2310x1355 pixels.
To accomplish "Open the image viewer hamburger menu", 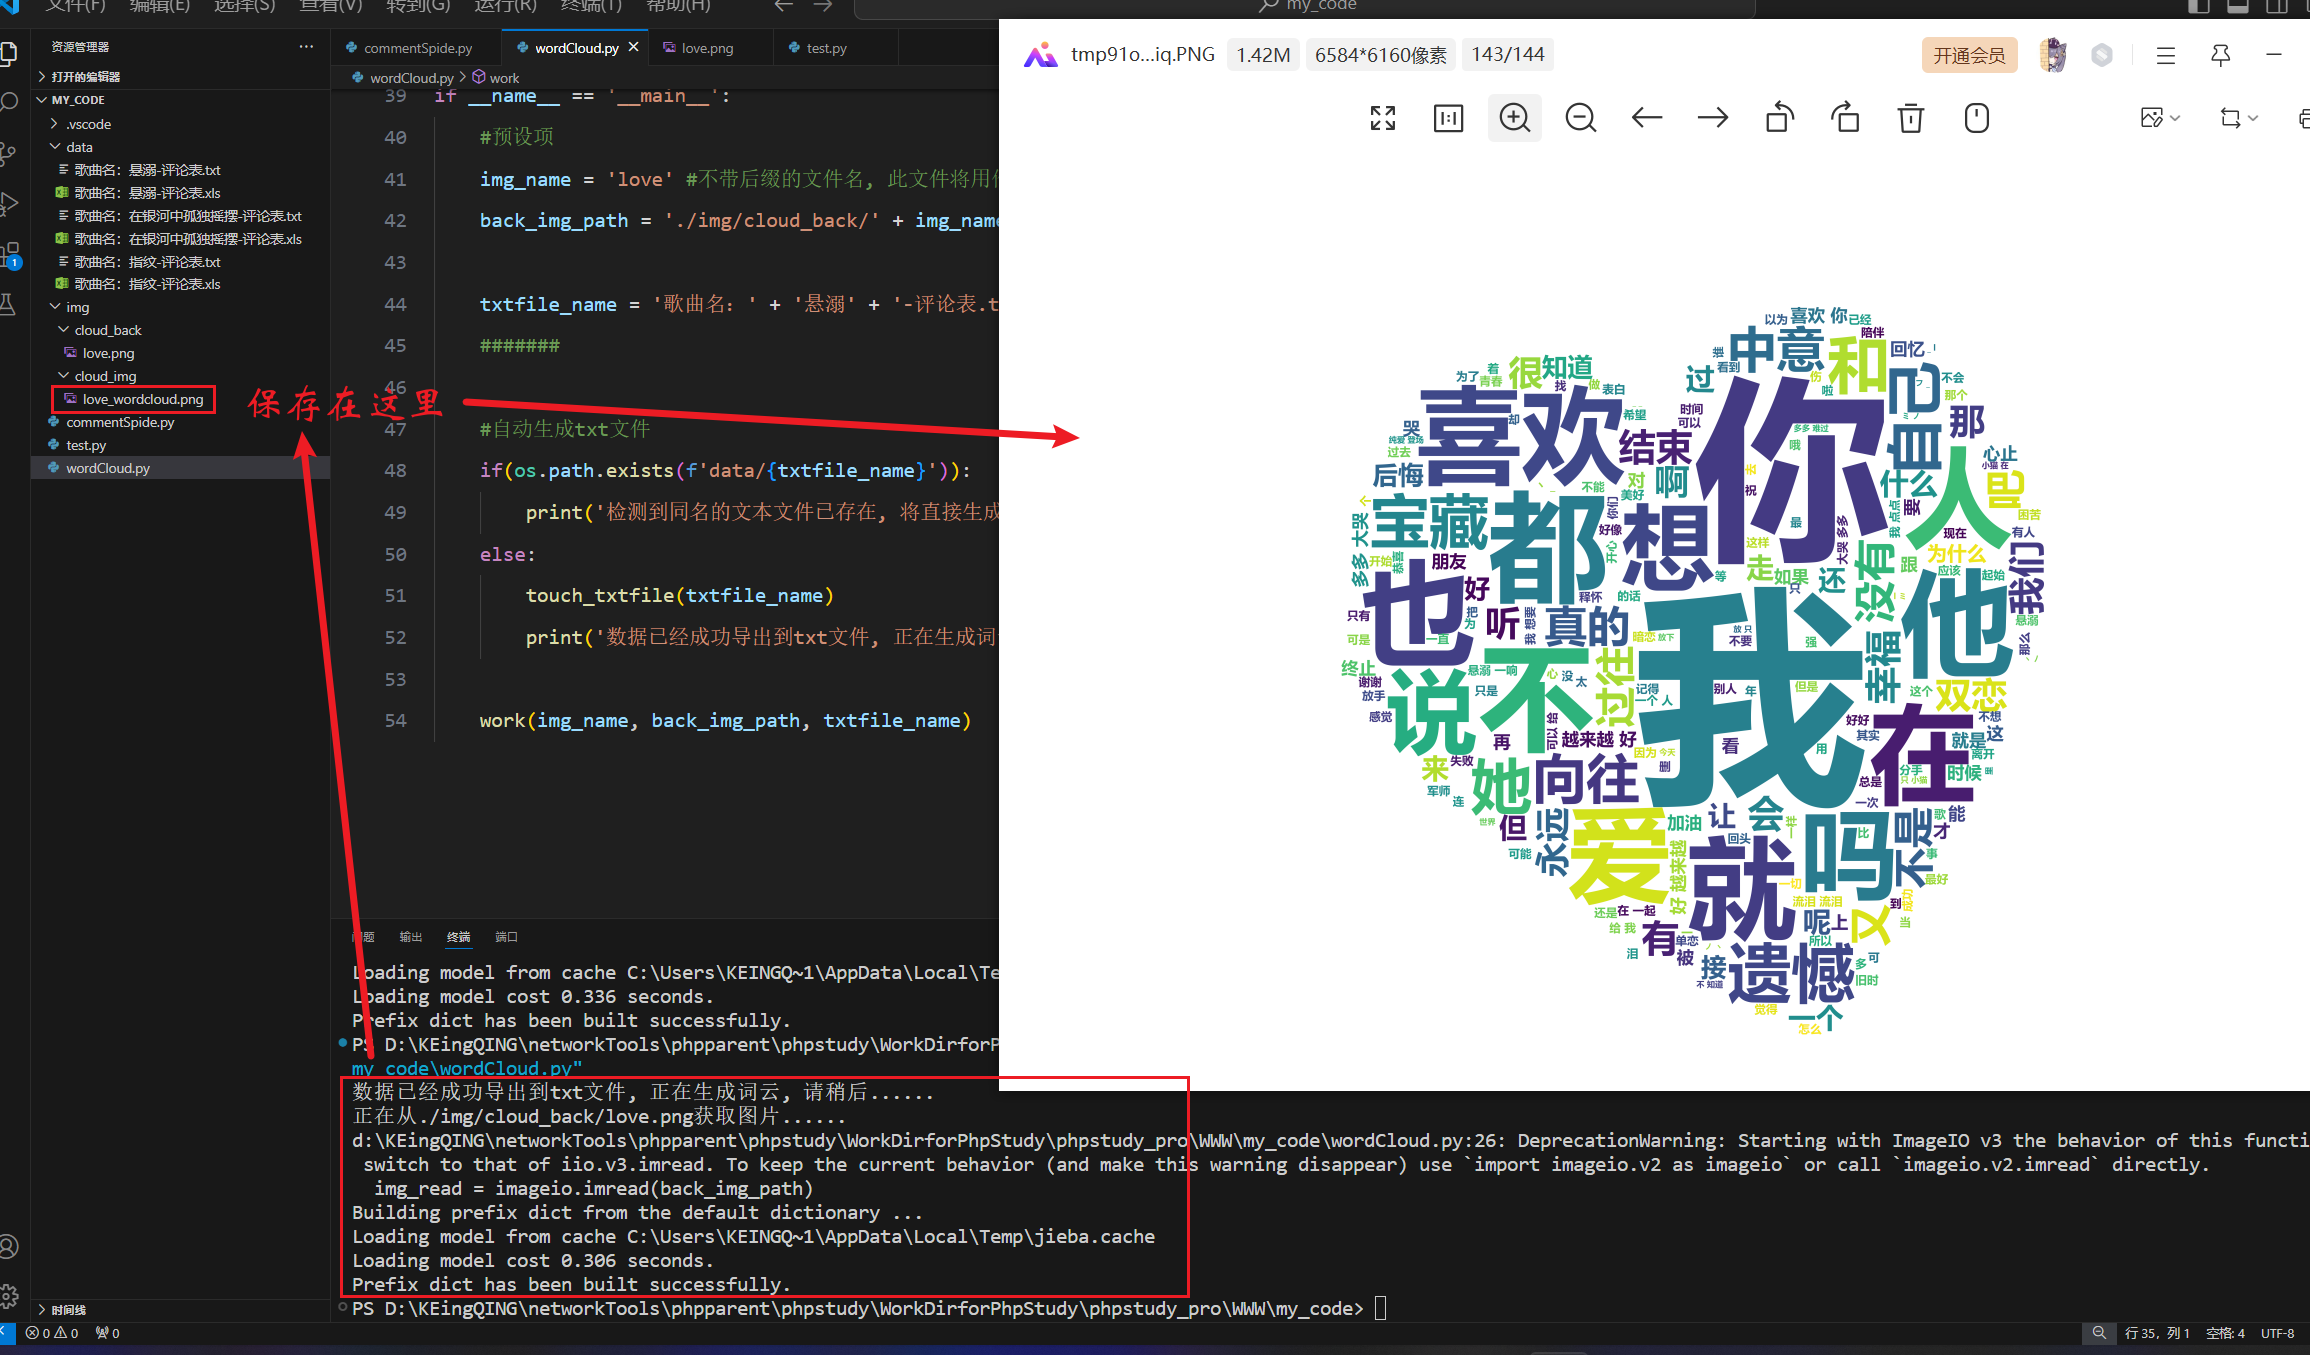I will click(x=2165, y=56).
